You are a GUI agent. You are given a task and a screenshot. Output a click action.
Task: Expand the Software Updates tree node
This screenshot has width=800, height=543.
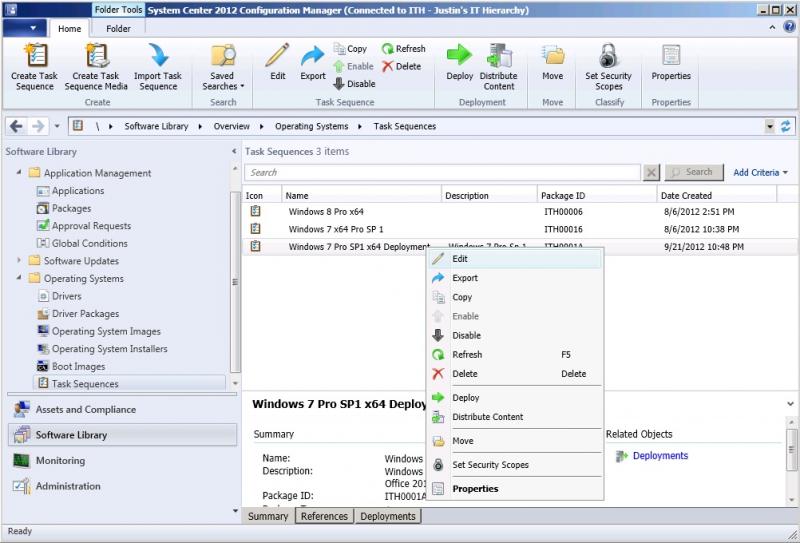point(19,260)
